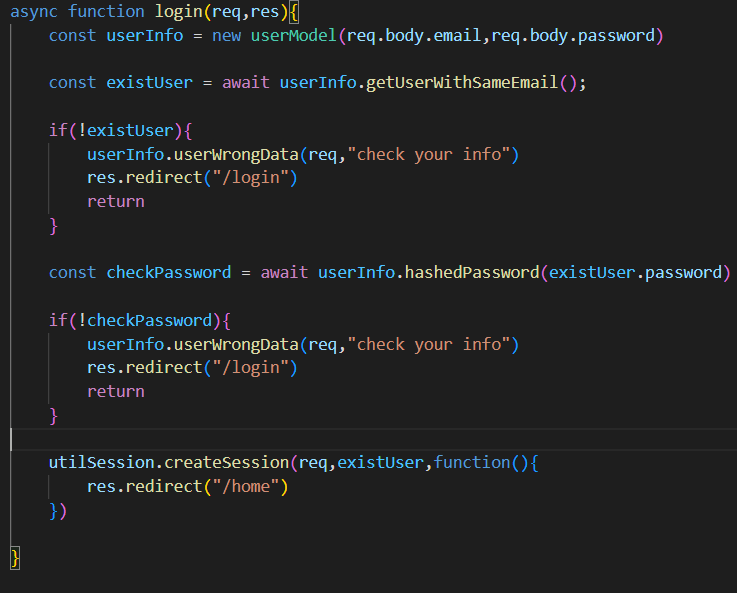Click the closing brace of login function
The width and height of the screenshot is (737, 593).
[x=15, y=558]
